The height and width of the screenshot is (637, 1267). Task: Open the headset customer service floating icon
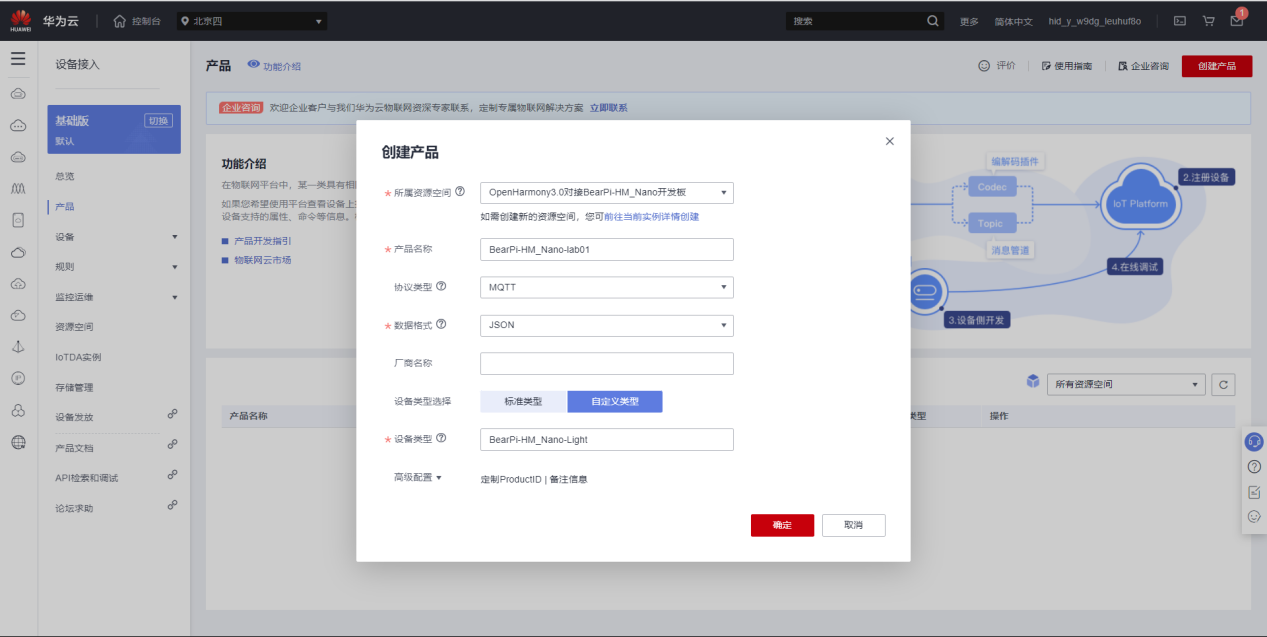(x=1254, y=441)
